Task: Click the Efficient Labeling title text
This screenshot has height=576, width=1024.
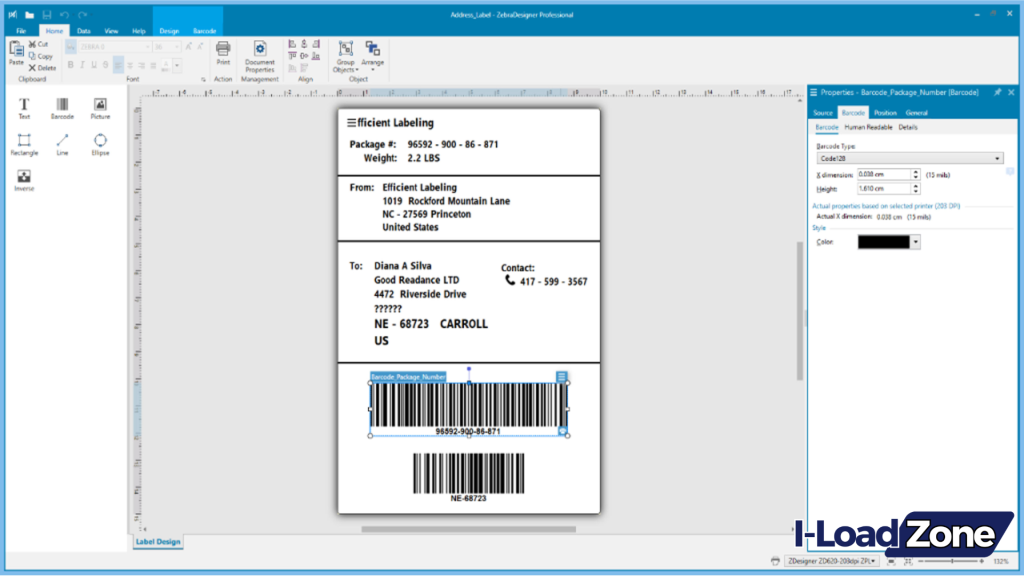Action: coord(391,123)
